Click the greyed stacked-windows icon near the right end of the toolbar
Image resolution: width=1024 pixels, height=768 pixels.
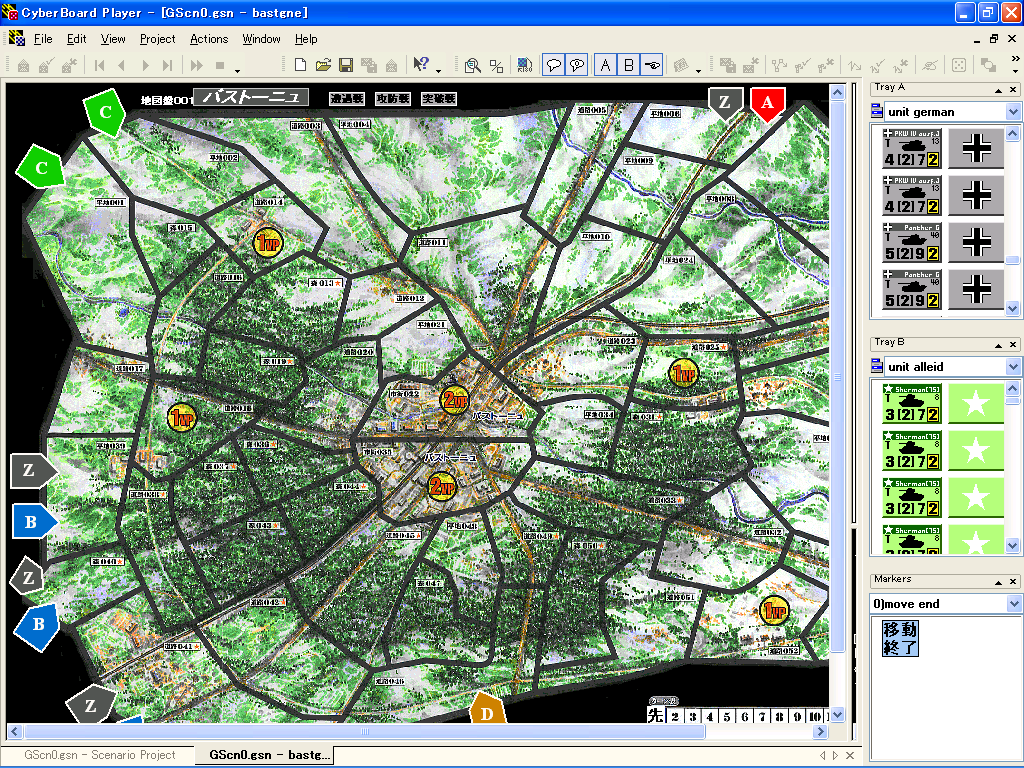pos(988,65)
